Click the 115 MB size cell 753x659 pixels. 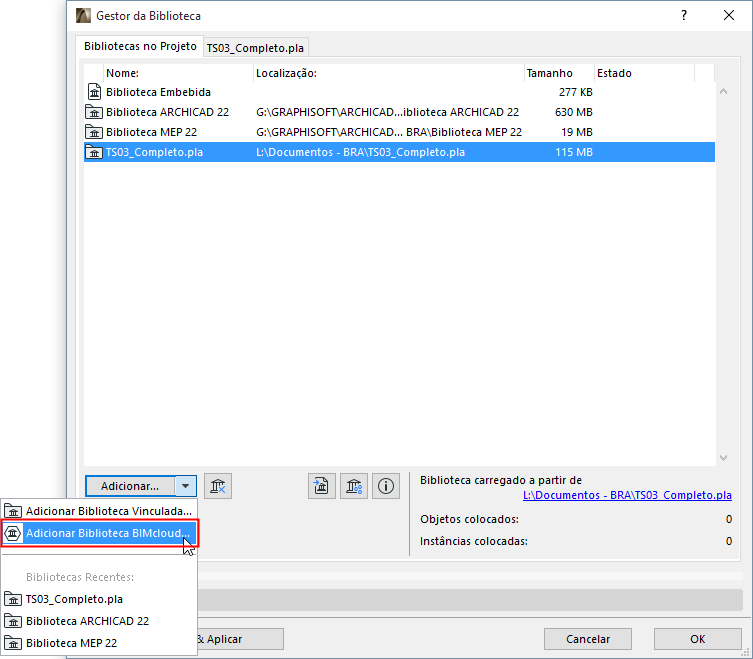pos(573,152)
